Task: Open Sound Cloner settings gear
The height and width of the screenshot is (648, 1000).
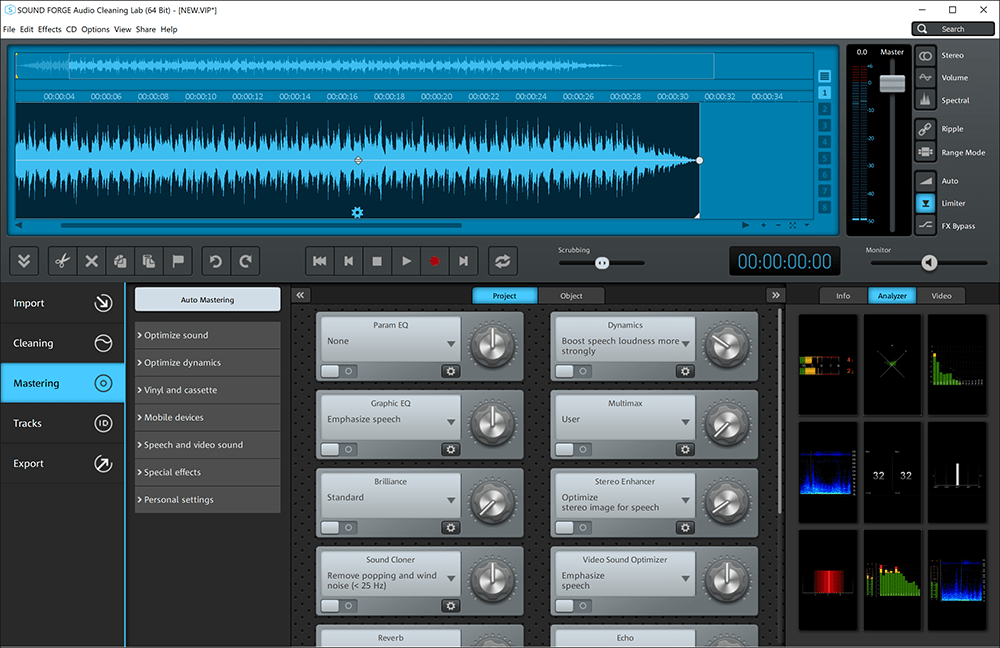Action: click(451, 606)
